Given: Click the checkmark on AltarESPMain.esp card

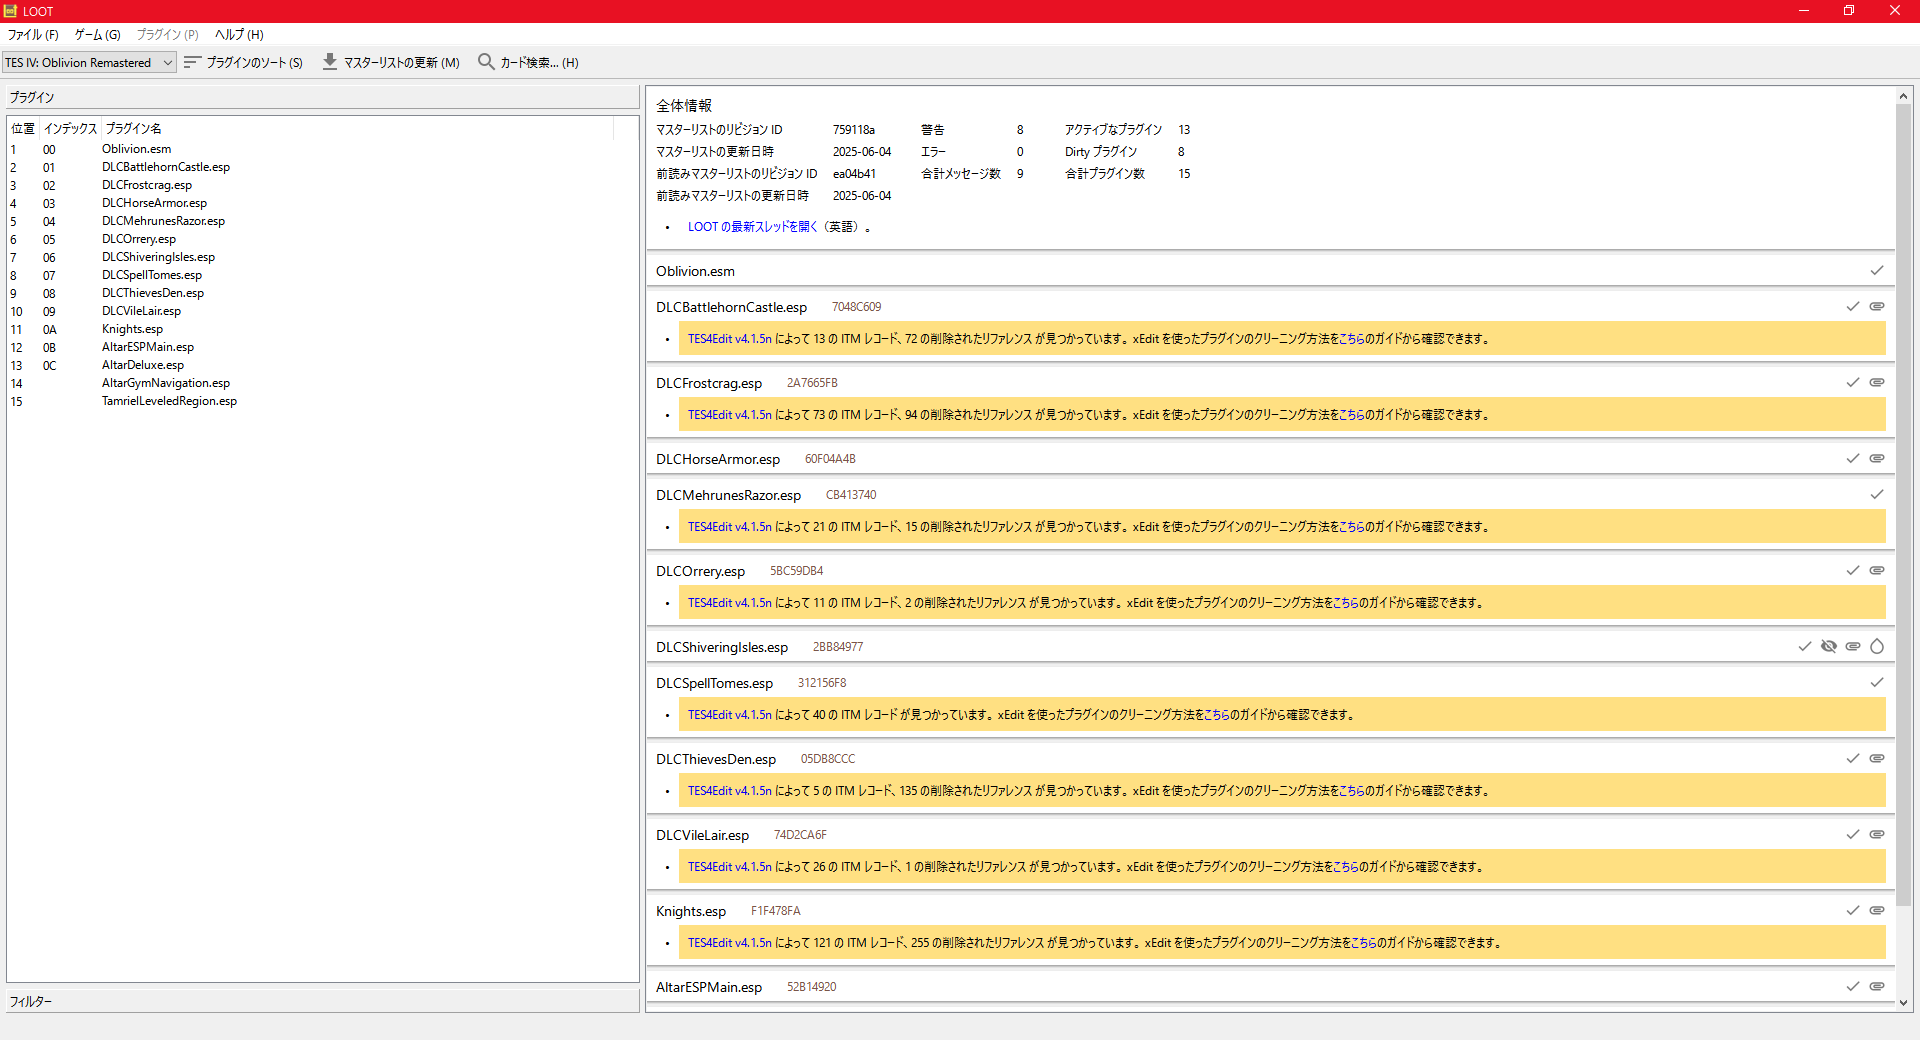Looking at the screenshot, I should point(1853,987).
